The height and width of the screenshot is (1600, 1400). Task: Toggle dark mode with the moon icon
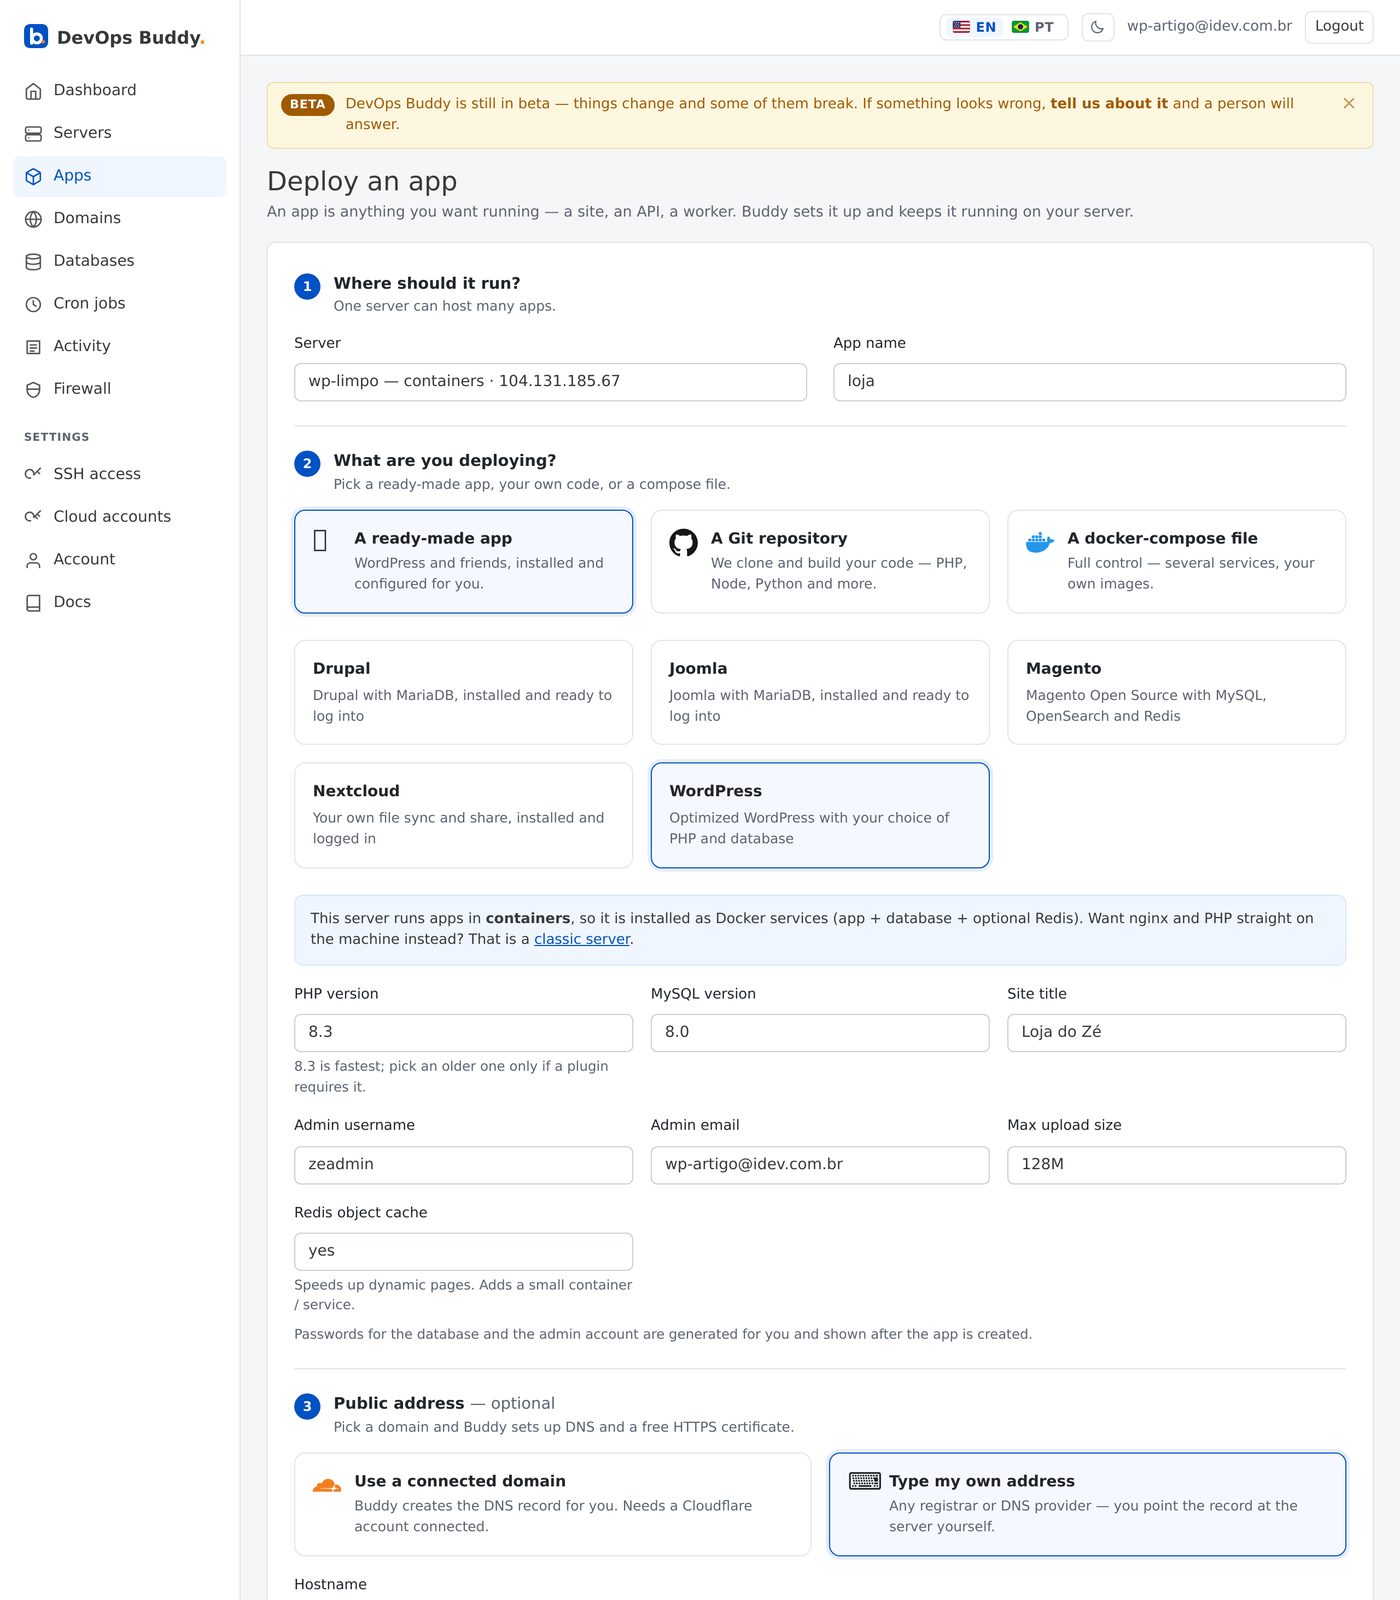pyautogui.click(x=1098, y=27)
